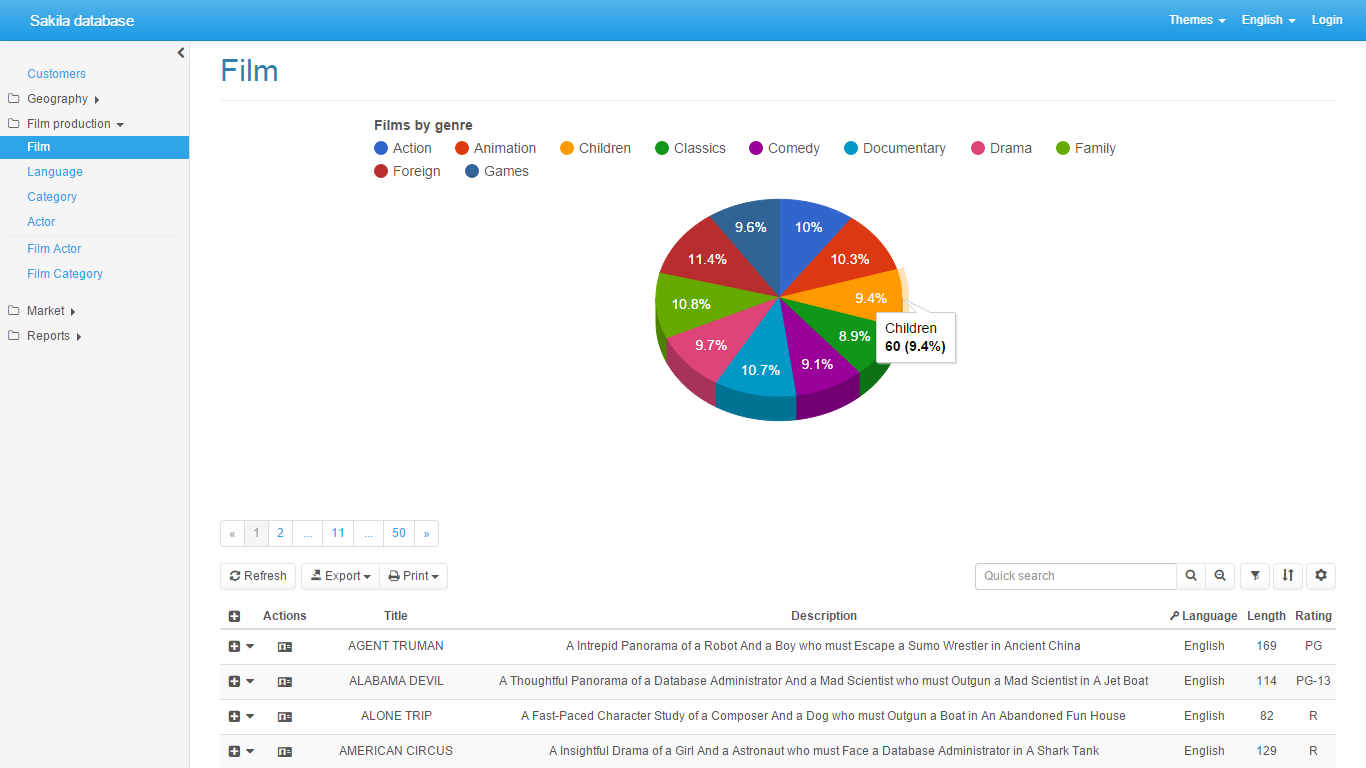
Task: Toggle the Foreign legend entry
Action: (x=406, y=172)
